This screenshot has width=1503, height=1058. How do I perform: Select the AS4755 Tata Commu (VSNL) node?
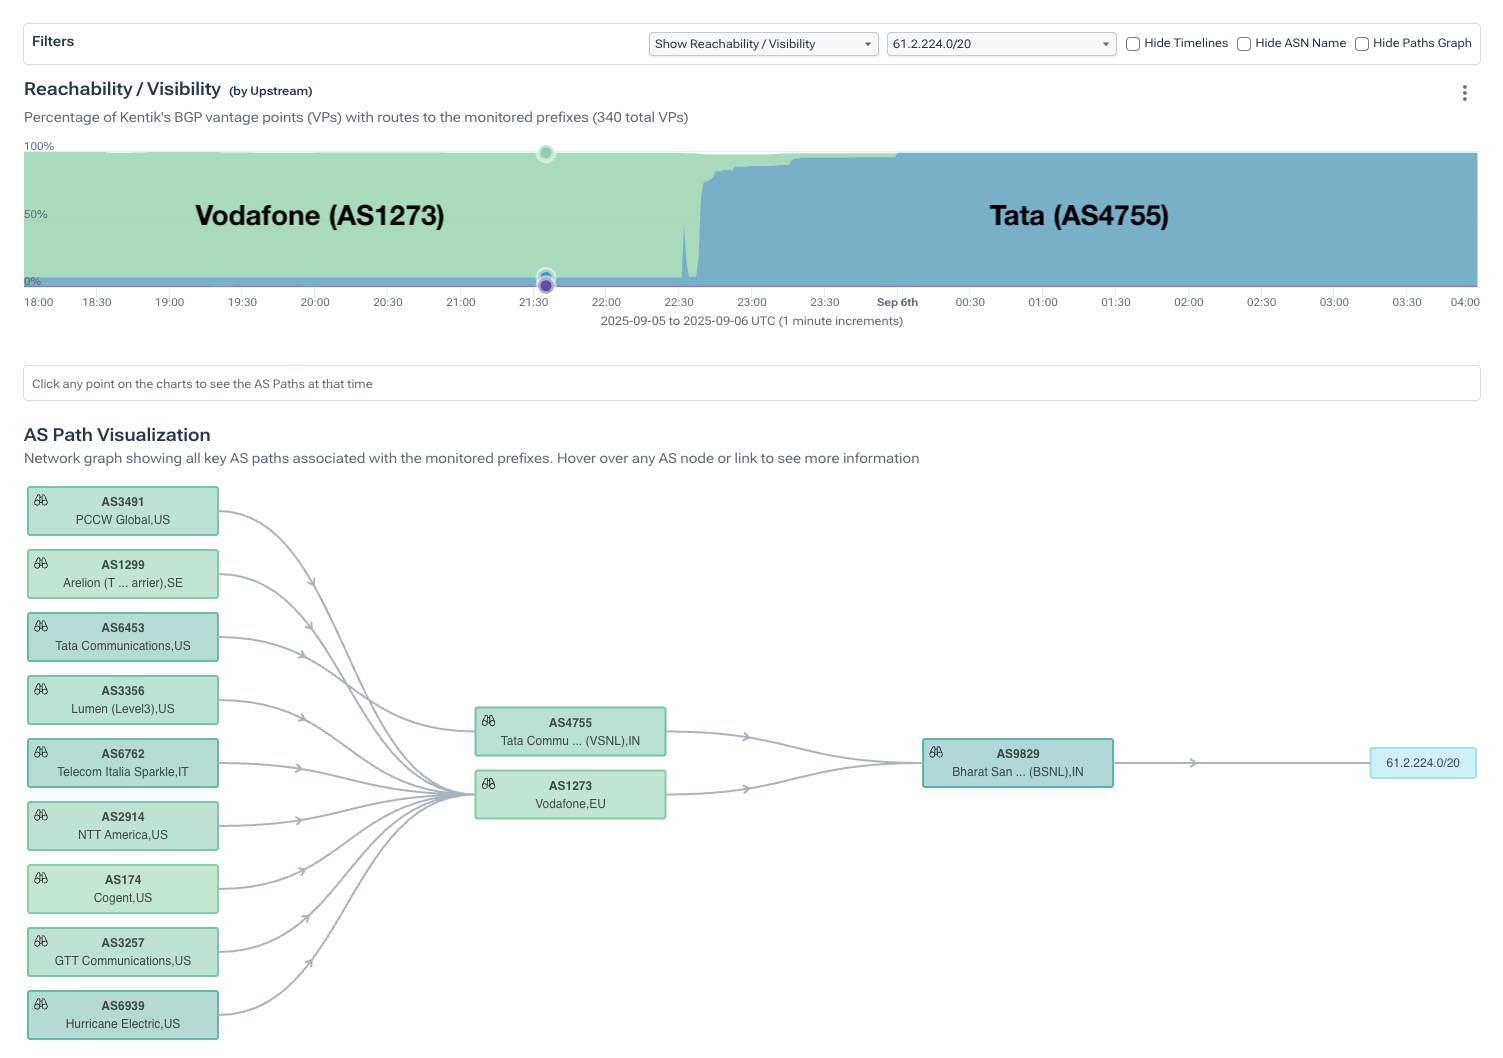[x=570, y=732]
